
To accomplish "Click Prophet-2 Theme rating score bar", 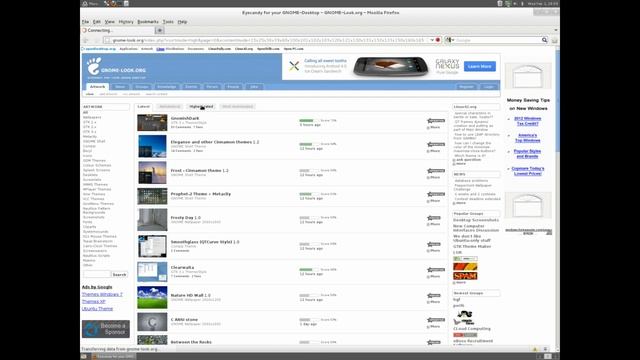I will coord(309,194).
